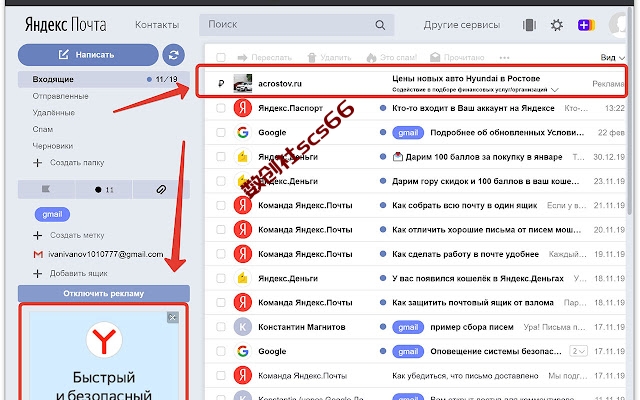Click Создать метку link
640x400 pixels.
pyautogui.click(x=69, y=235)
